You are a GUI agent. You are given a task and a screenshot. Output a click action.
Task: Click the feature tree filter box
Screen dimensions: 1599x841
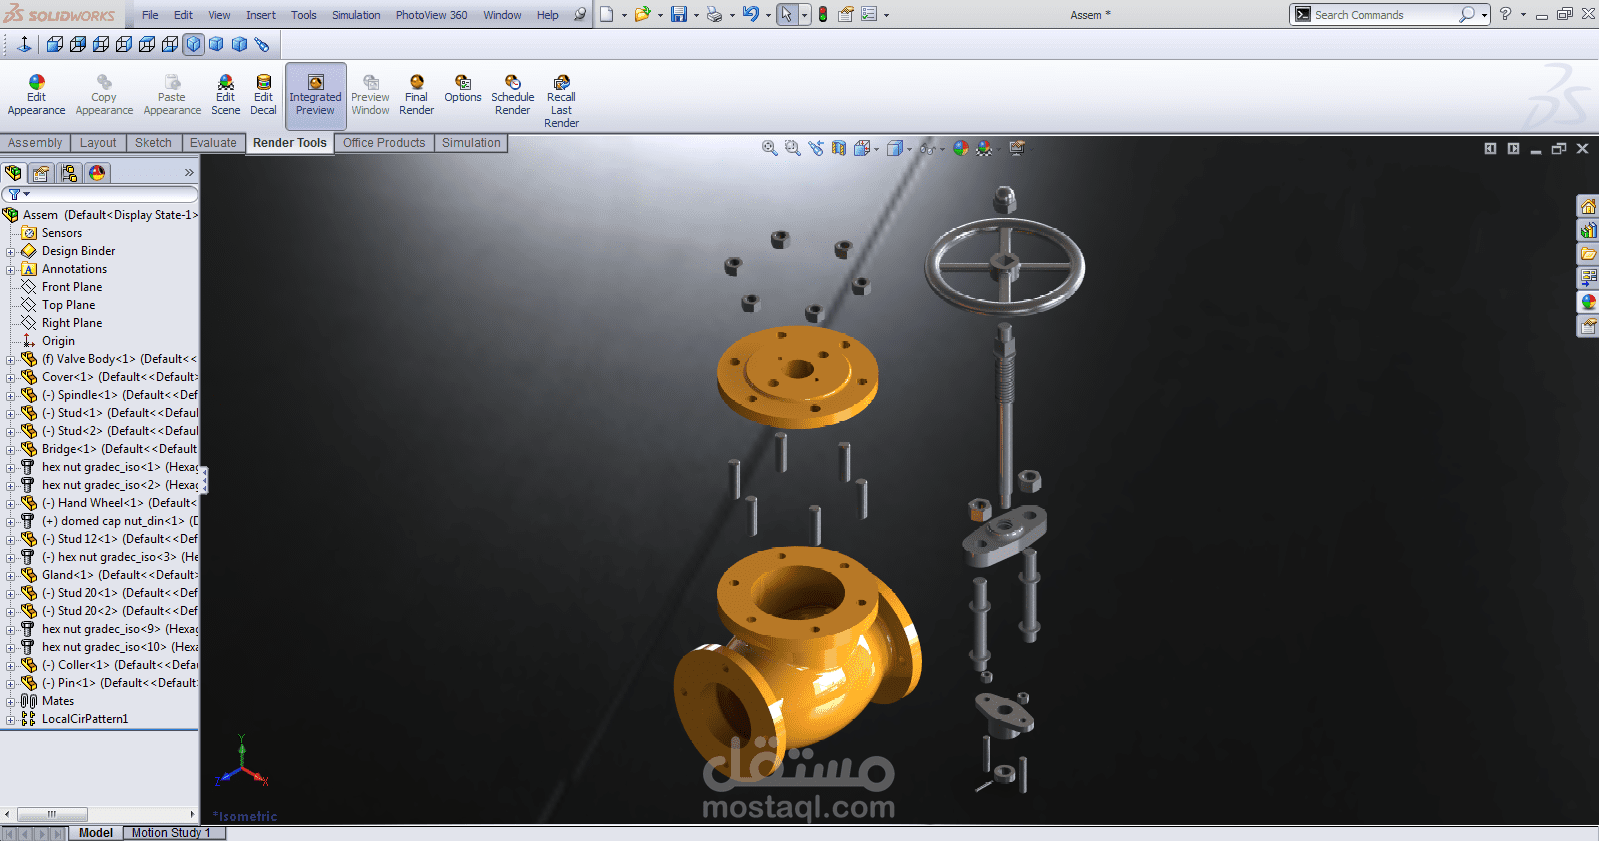pyautogui.click(x=100, y=194)
